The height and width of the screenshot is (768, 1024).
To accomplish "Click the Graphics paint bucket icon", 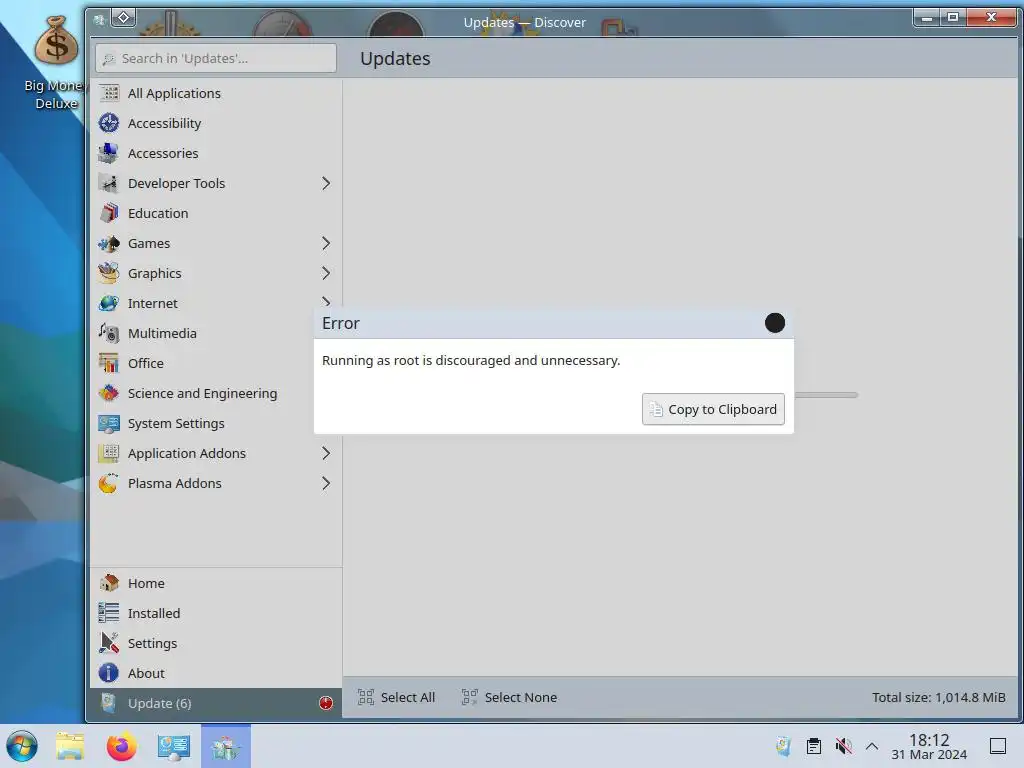I will pos(109,274).
